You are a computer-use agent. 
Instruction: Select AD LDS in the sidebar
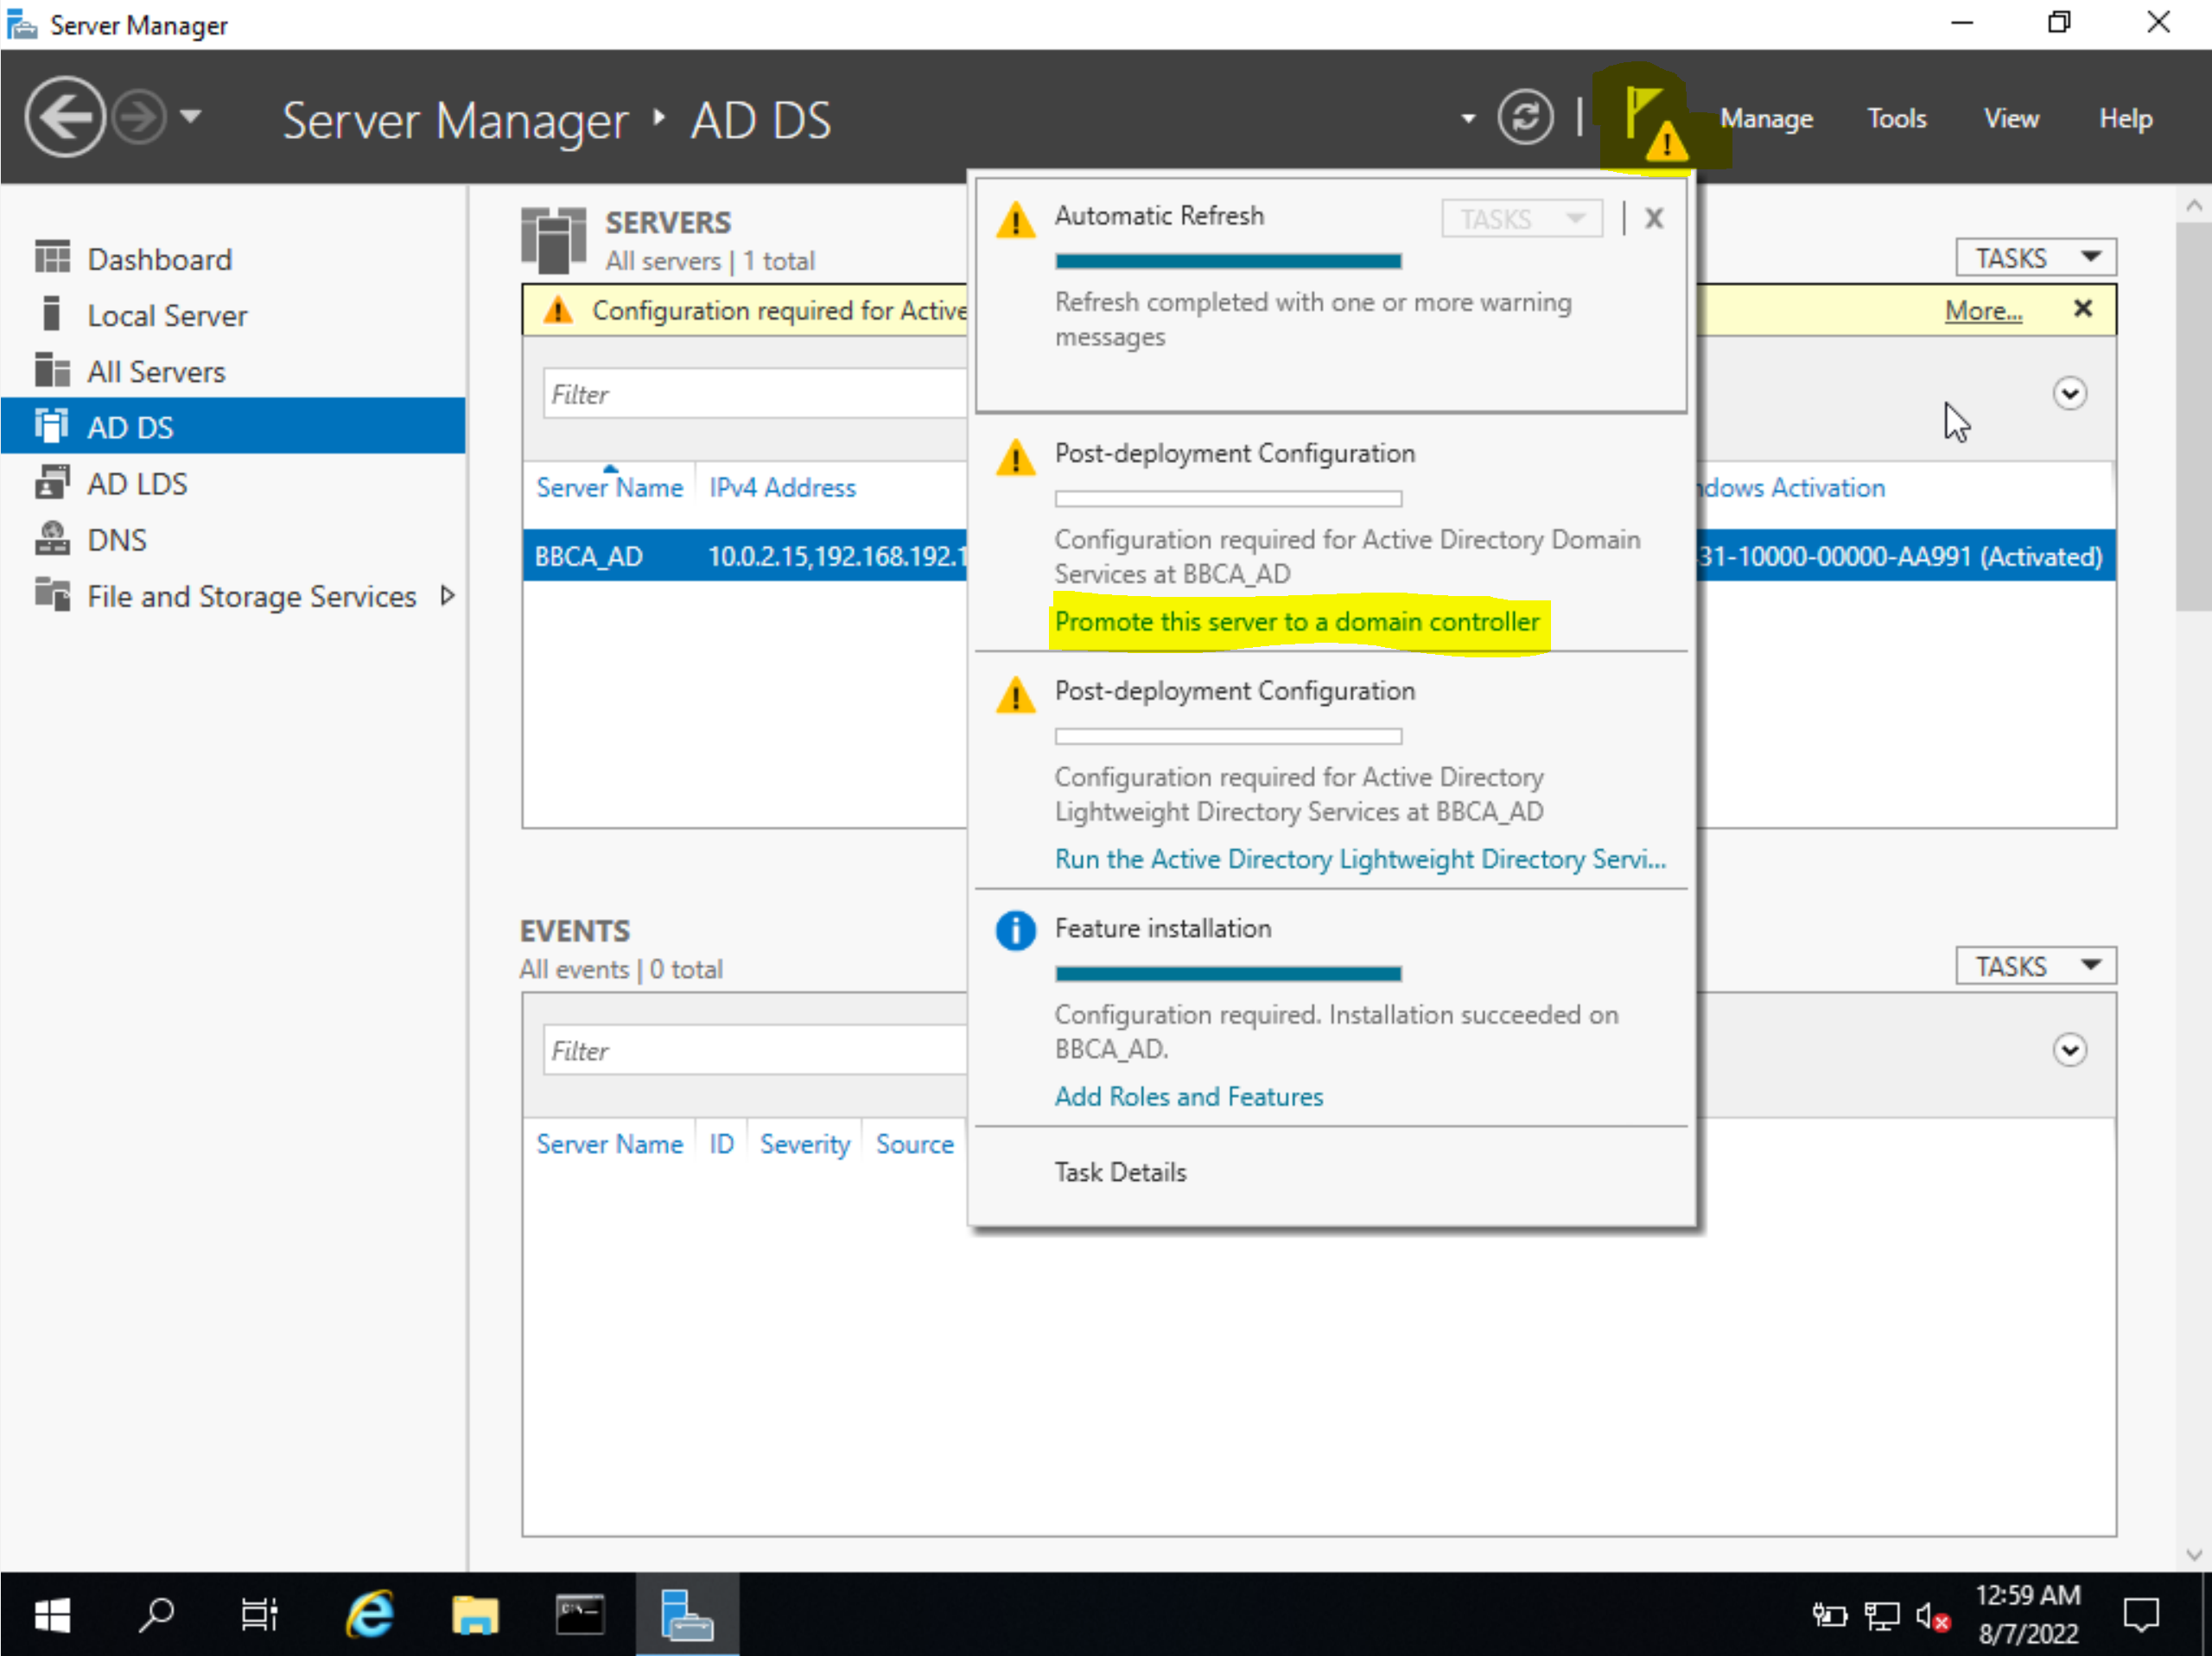[x=233, y=483]
